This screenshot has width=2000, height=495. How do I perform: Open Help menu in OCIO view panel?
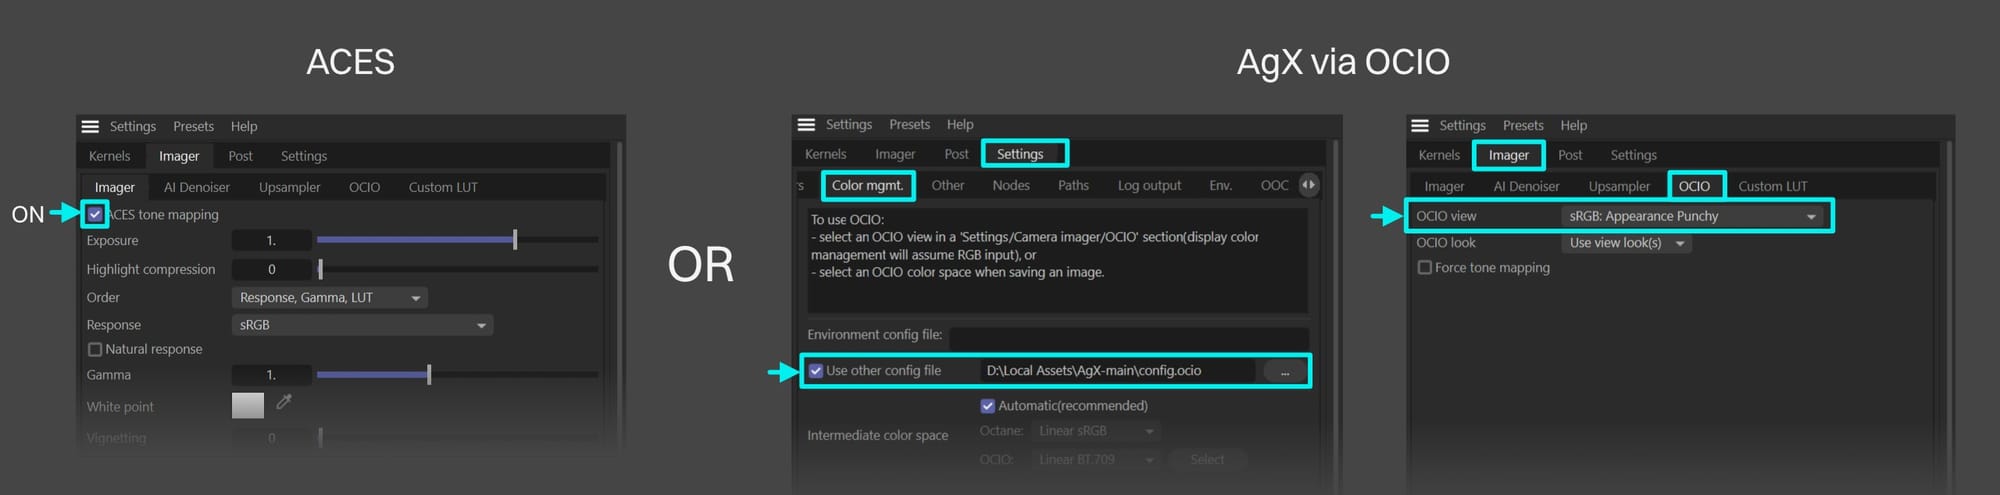coord(1573,126)
